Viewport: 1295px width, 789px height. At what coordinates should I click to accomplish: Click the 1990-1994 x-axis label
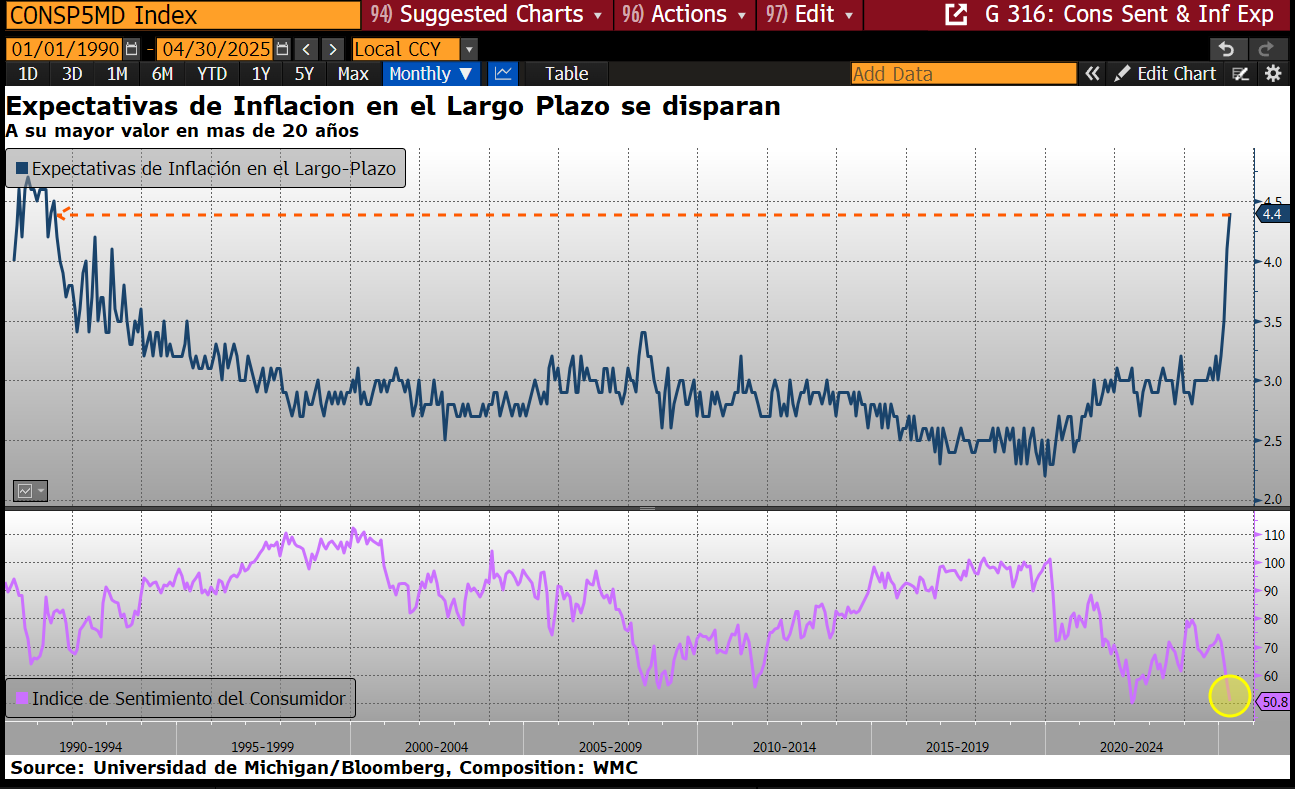pos(91,746)
